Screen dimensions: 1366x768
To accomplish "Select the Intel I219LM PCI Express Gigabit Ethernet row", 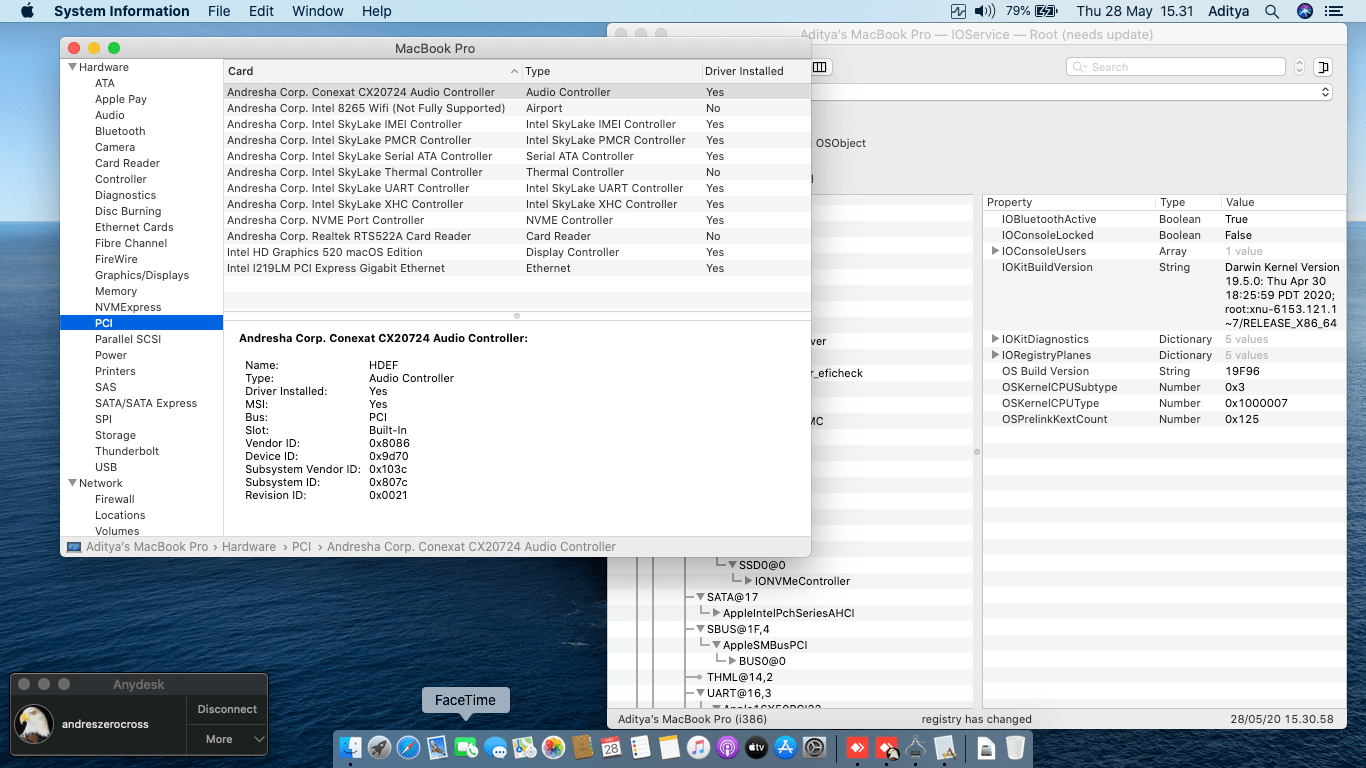I will (517, 268).
